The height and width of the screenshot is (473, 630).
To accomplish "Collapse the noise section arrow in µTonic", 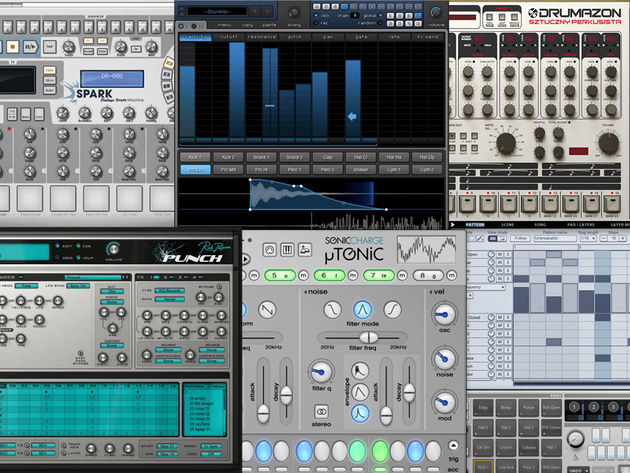I will (x=305, y=292).
